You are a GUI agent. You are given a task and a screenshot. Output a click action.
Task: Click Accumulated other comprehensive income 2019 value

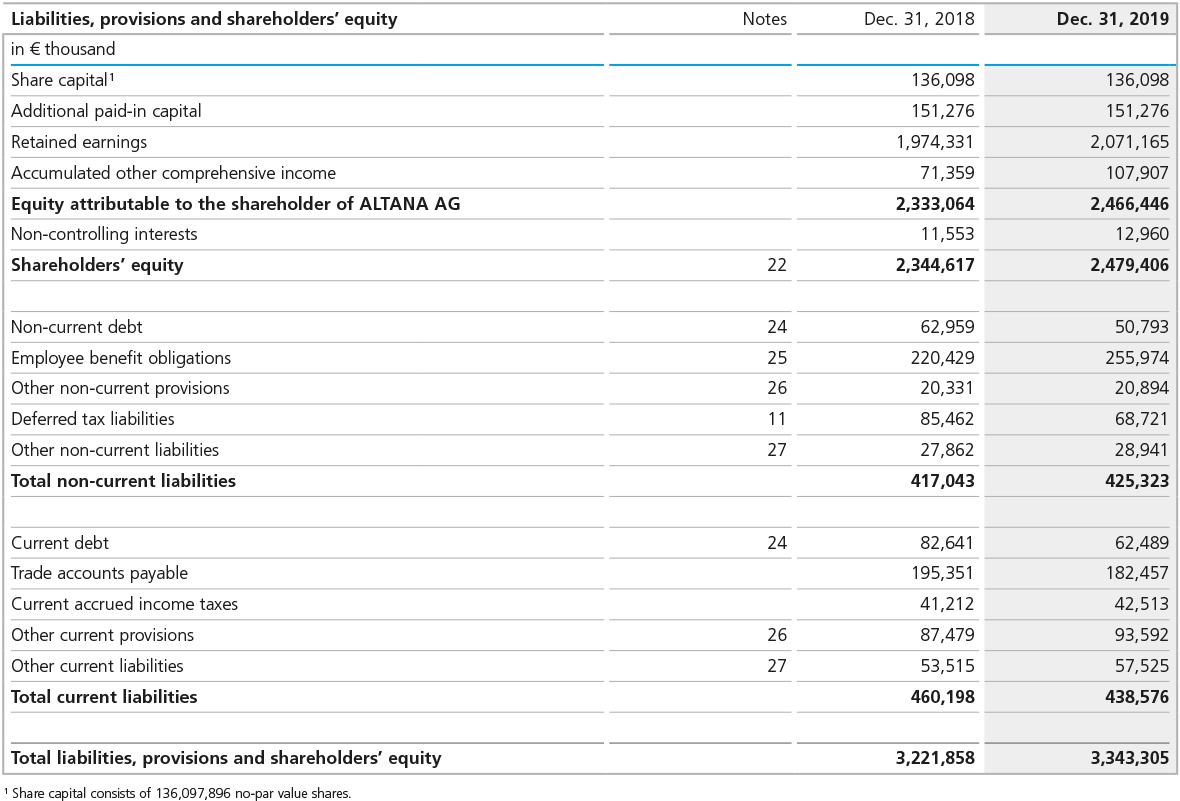(1135, 173)
